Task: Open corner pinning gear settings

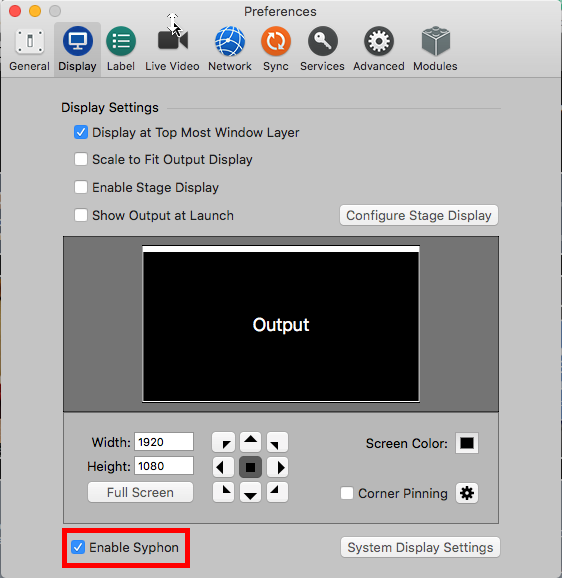Action: point(467,493)
